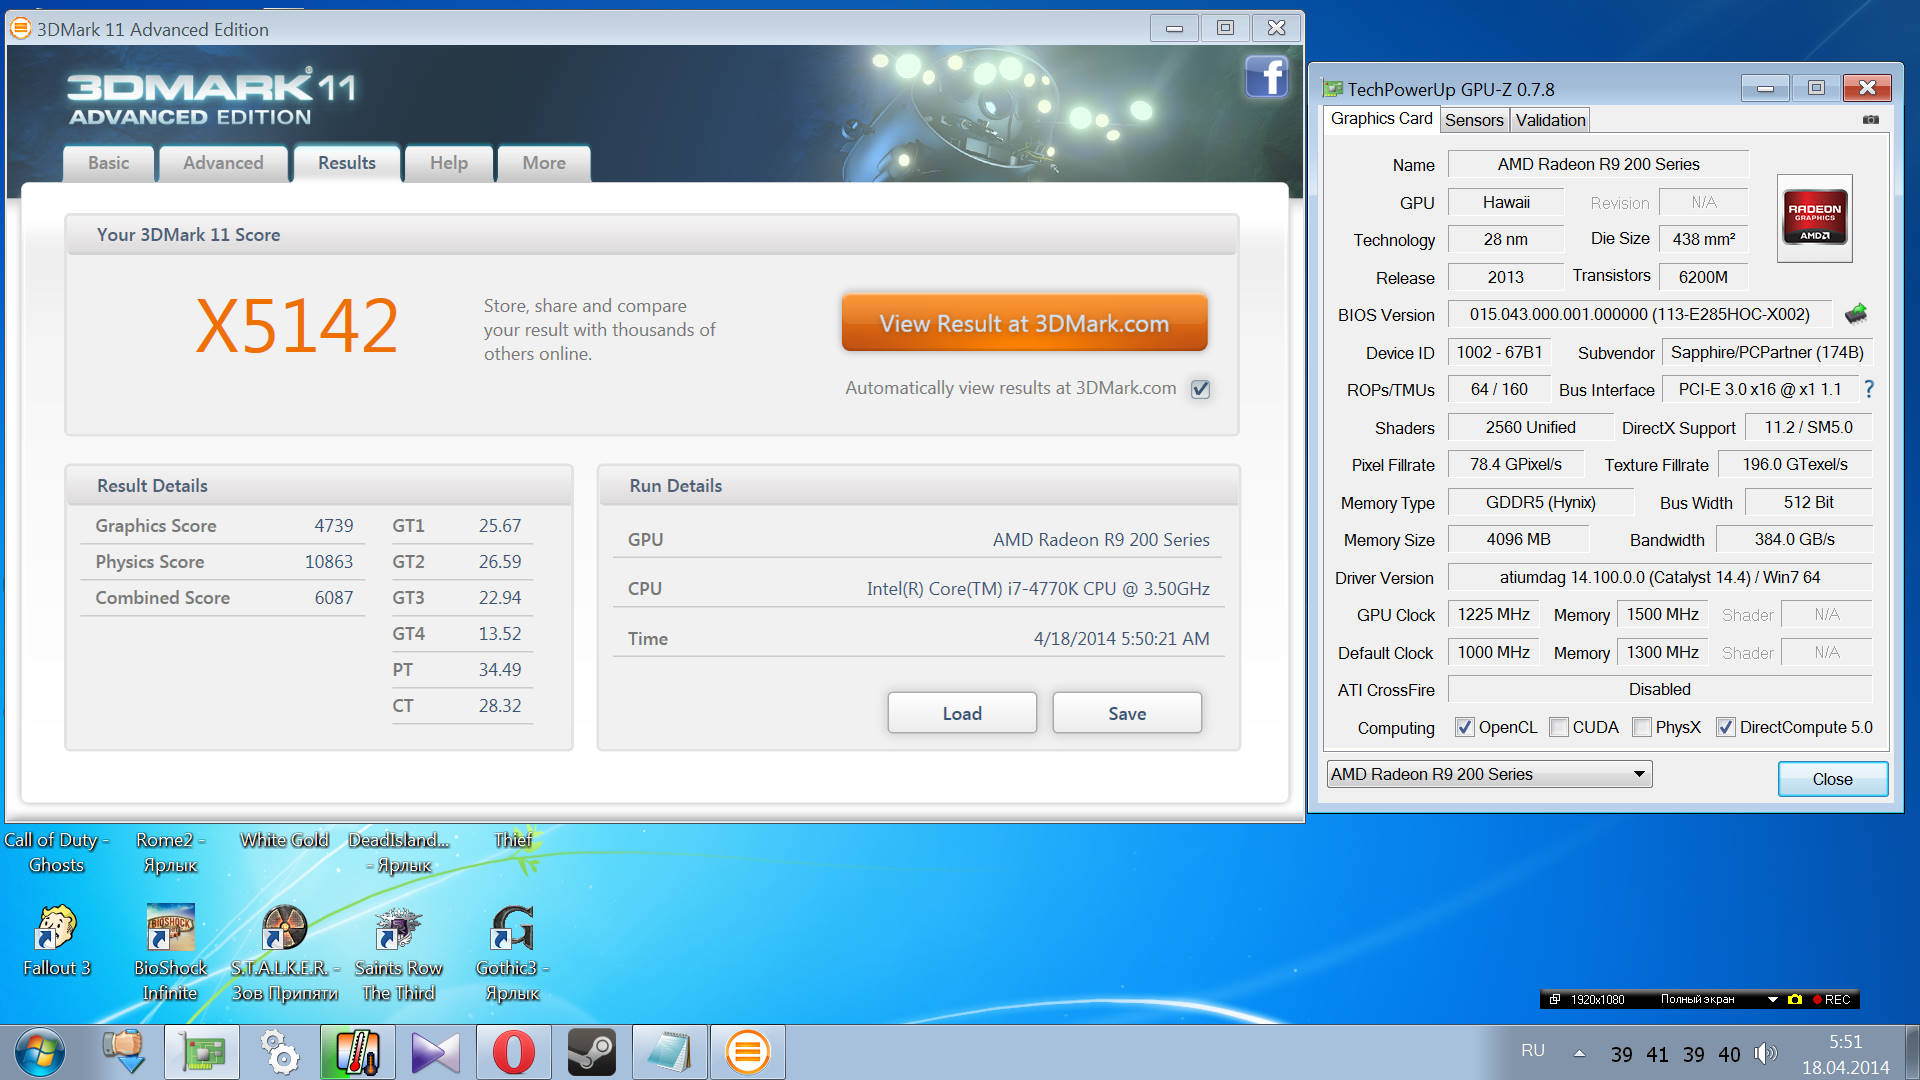Open BioShock Infinite desktop shortcut

click(170, 929)
